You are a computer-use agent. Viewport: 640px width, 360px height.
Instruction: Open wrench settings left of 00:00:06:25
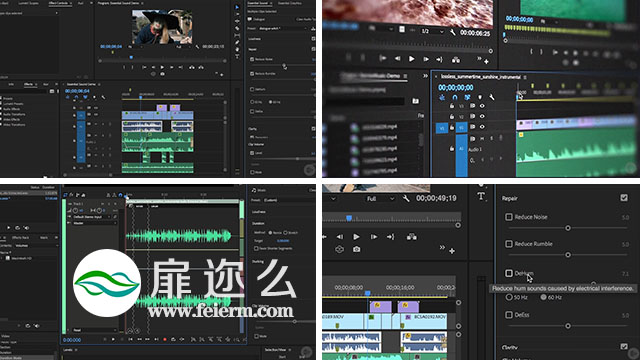coord(453,32)
